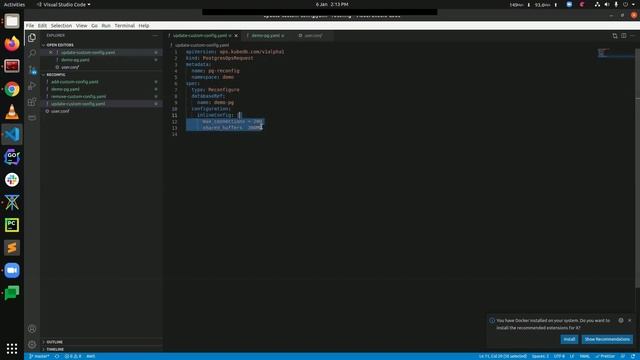The width and height of the screenshot is (640, 360).
Task: Click the YAML language mode in the status bar
Action: coord(584,356)
